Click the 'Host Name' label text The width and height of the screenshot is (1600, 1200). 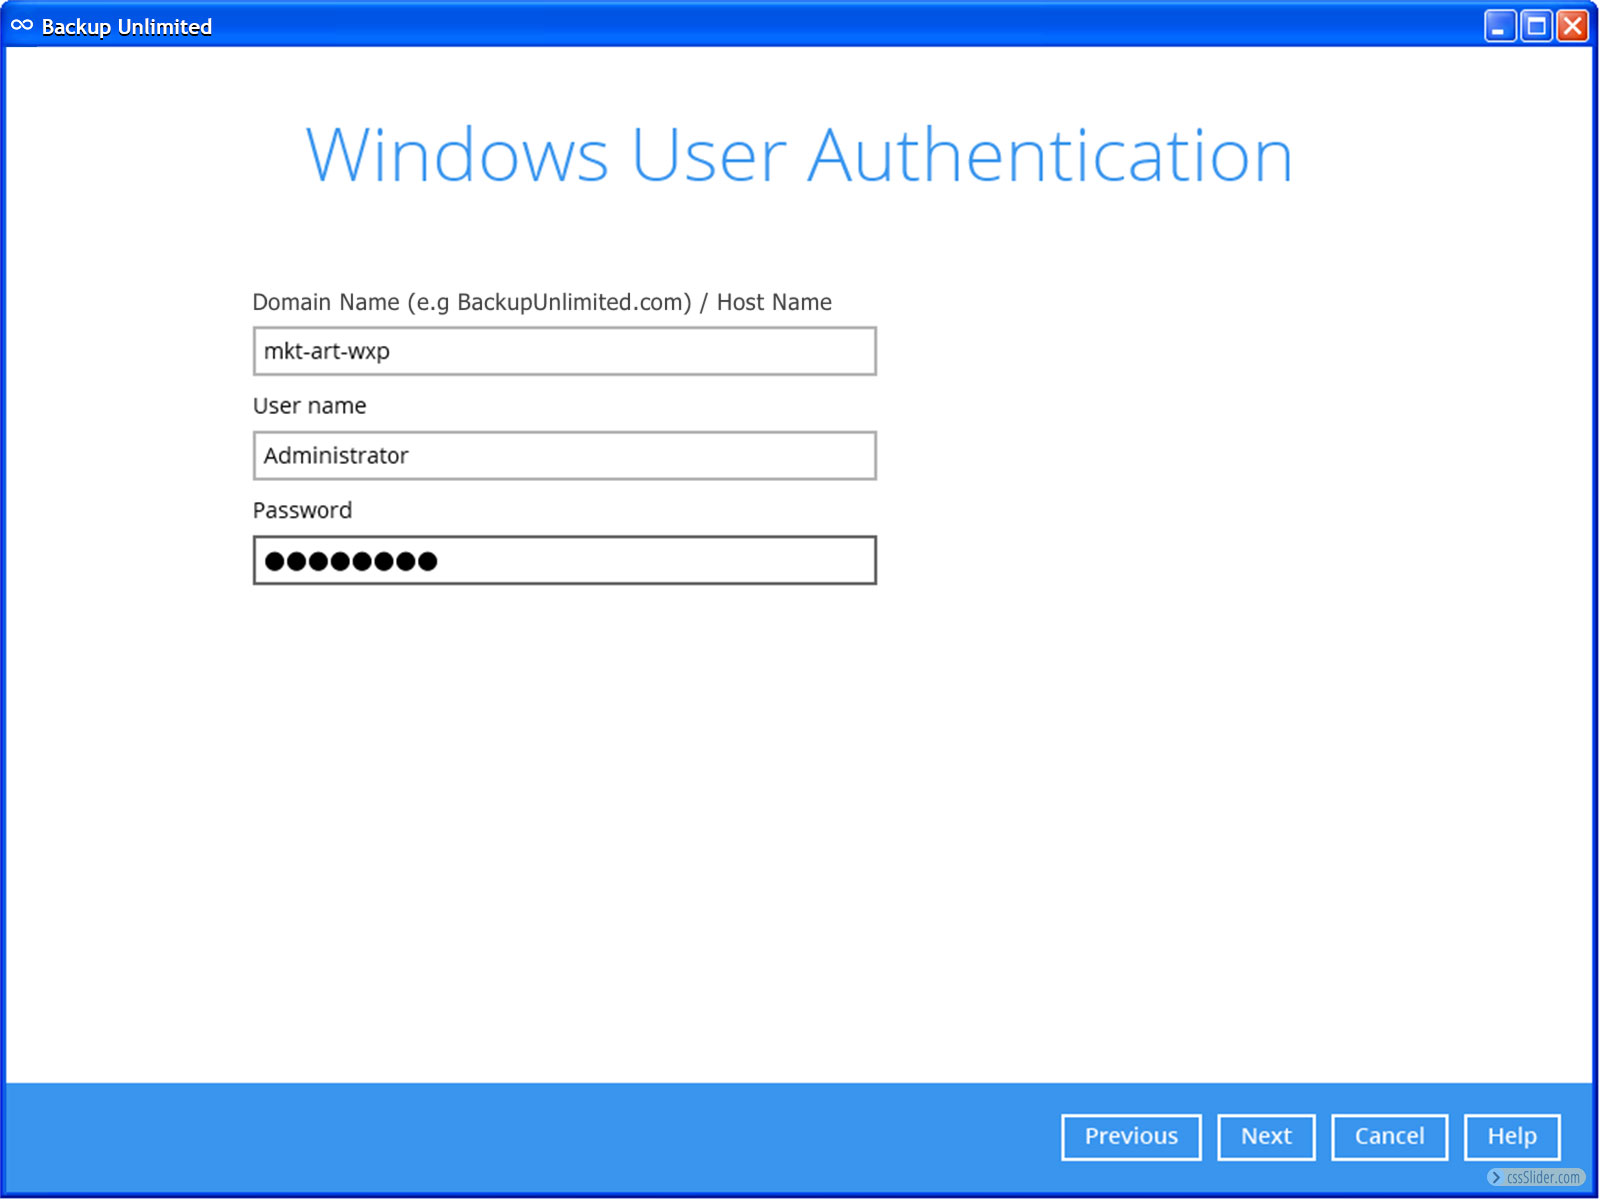coord(774,302)
